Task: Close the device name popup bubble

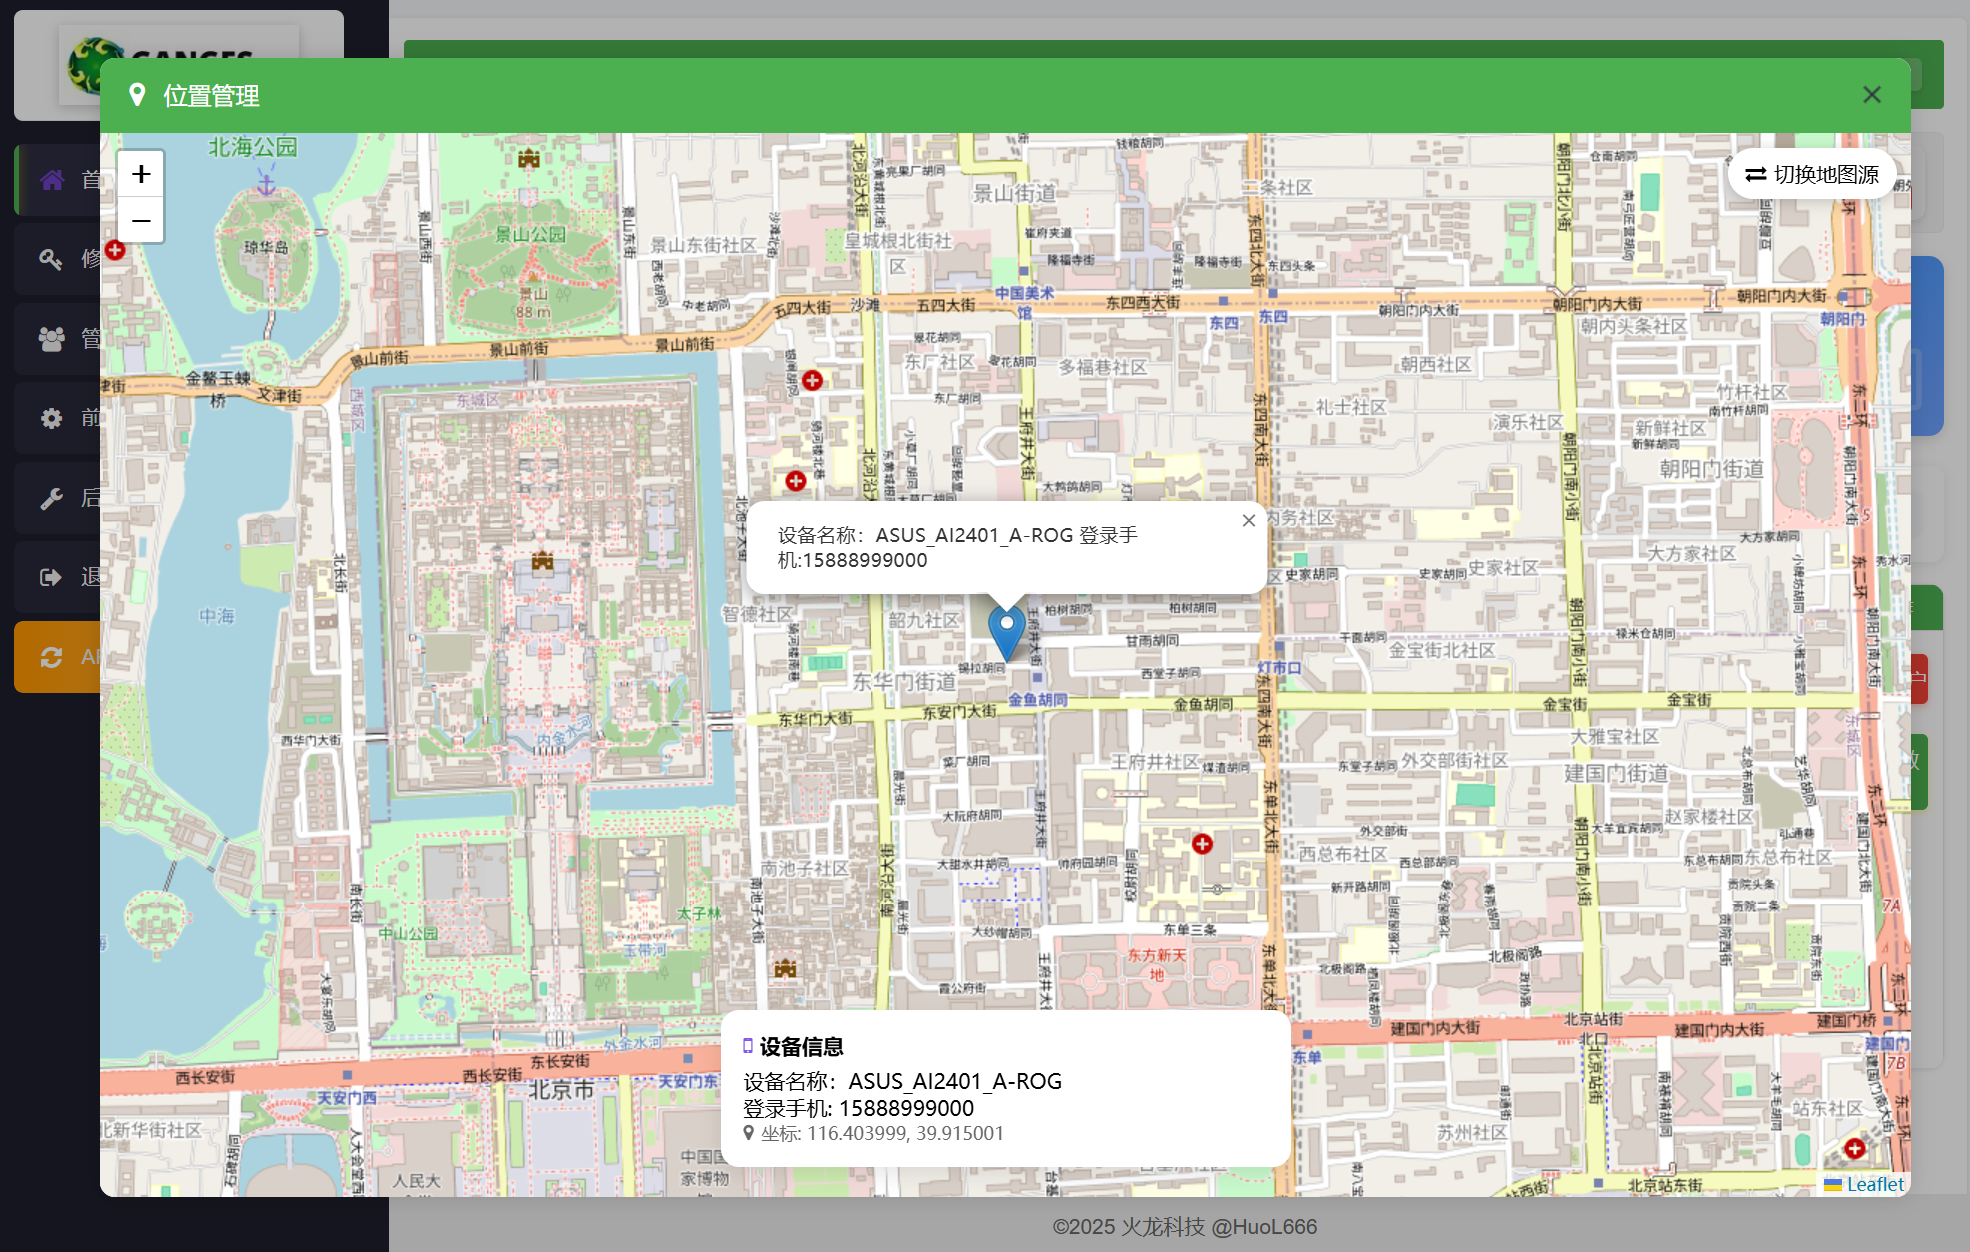Action: tap(1248, 520)
